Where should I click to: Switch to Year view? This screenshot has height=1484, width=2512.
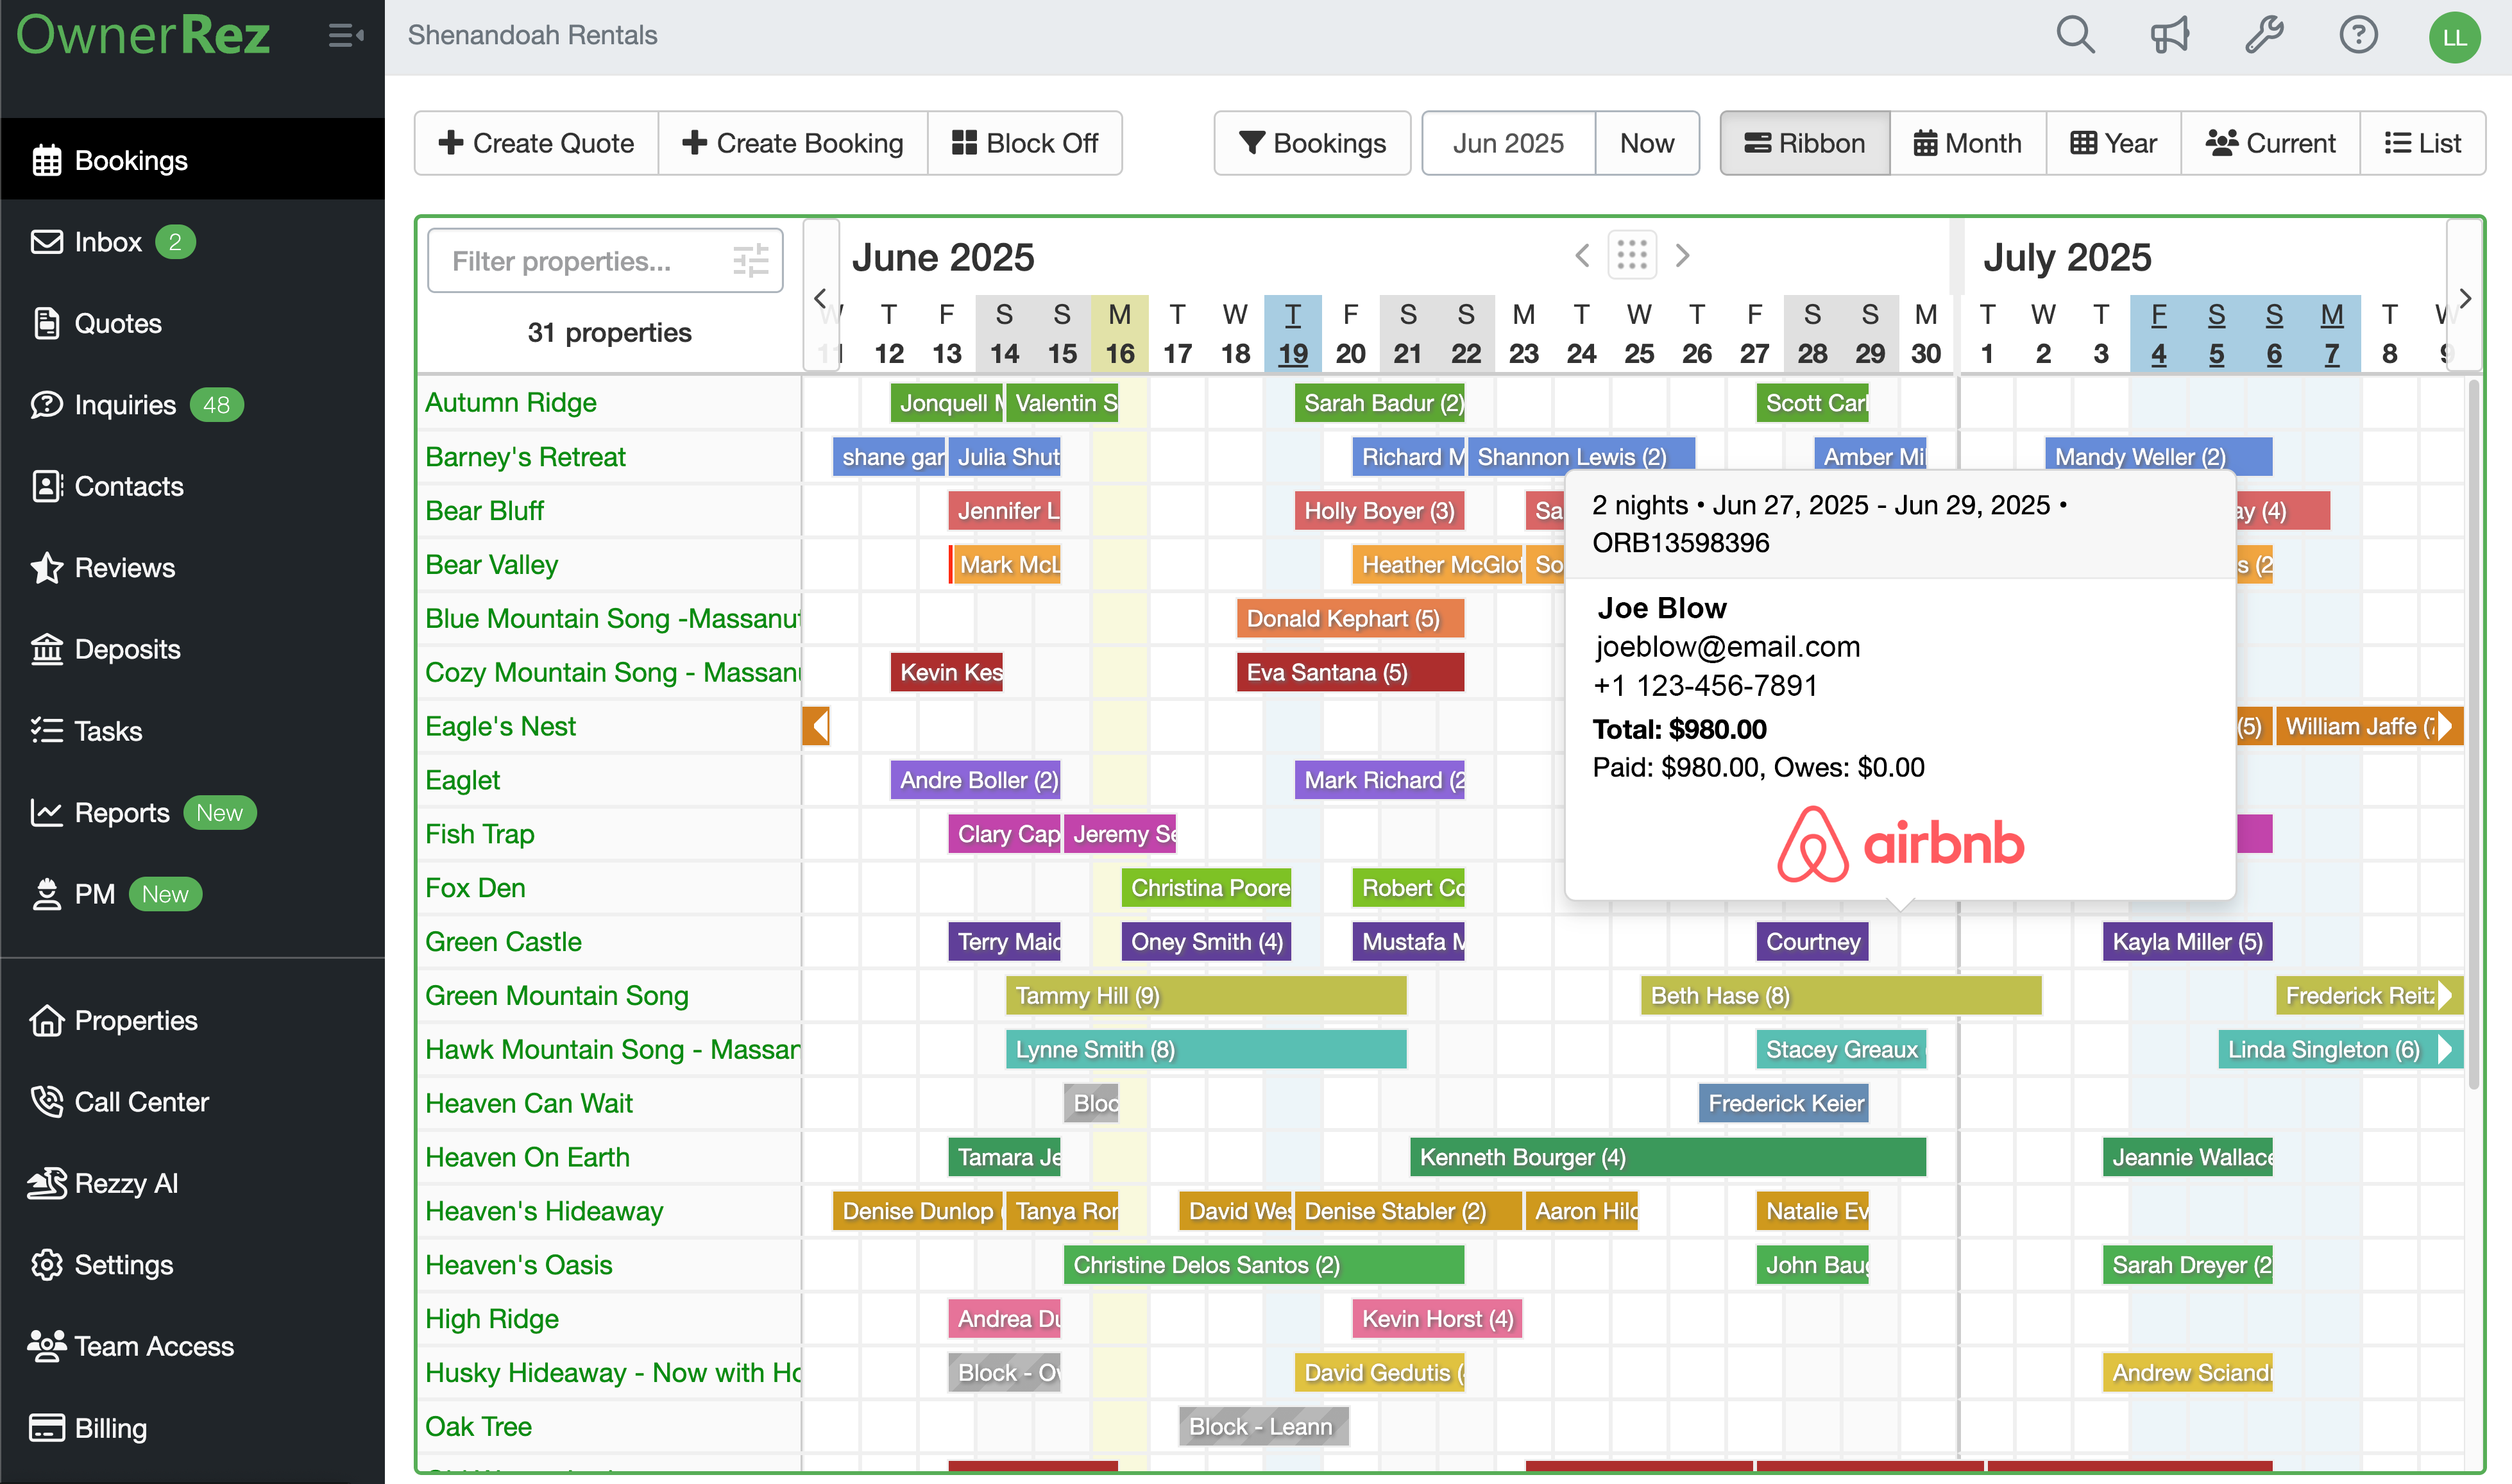2113,143
